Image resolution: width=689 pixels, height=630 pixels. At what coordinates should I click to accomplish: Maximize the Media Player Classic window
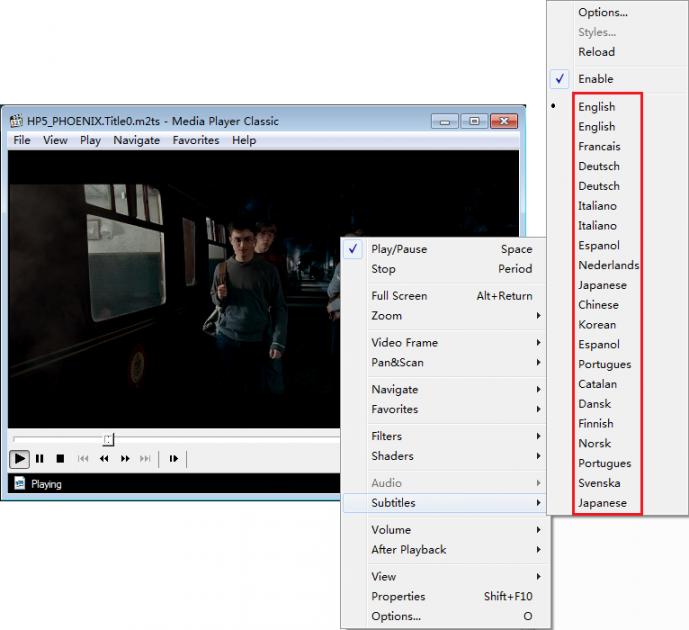pos(474,121)
